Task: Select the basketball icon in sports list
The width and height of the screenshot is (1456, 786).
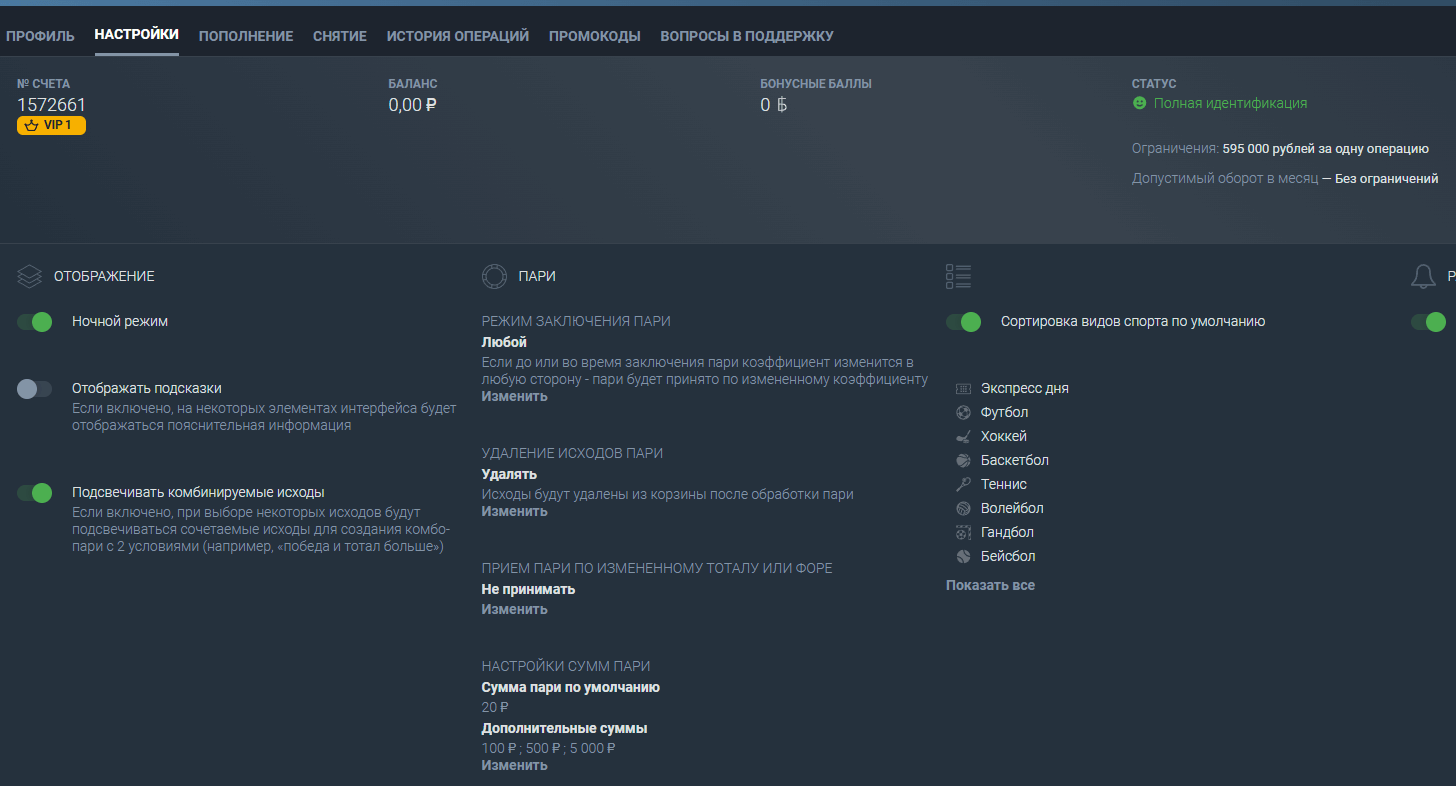Action: coord(963,461)
